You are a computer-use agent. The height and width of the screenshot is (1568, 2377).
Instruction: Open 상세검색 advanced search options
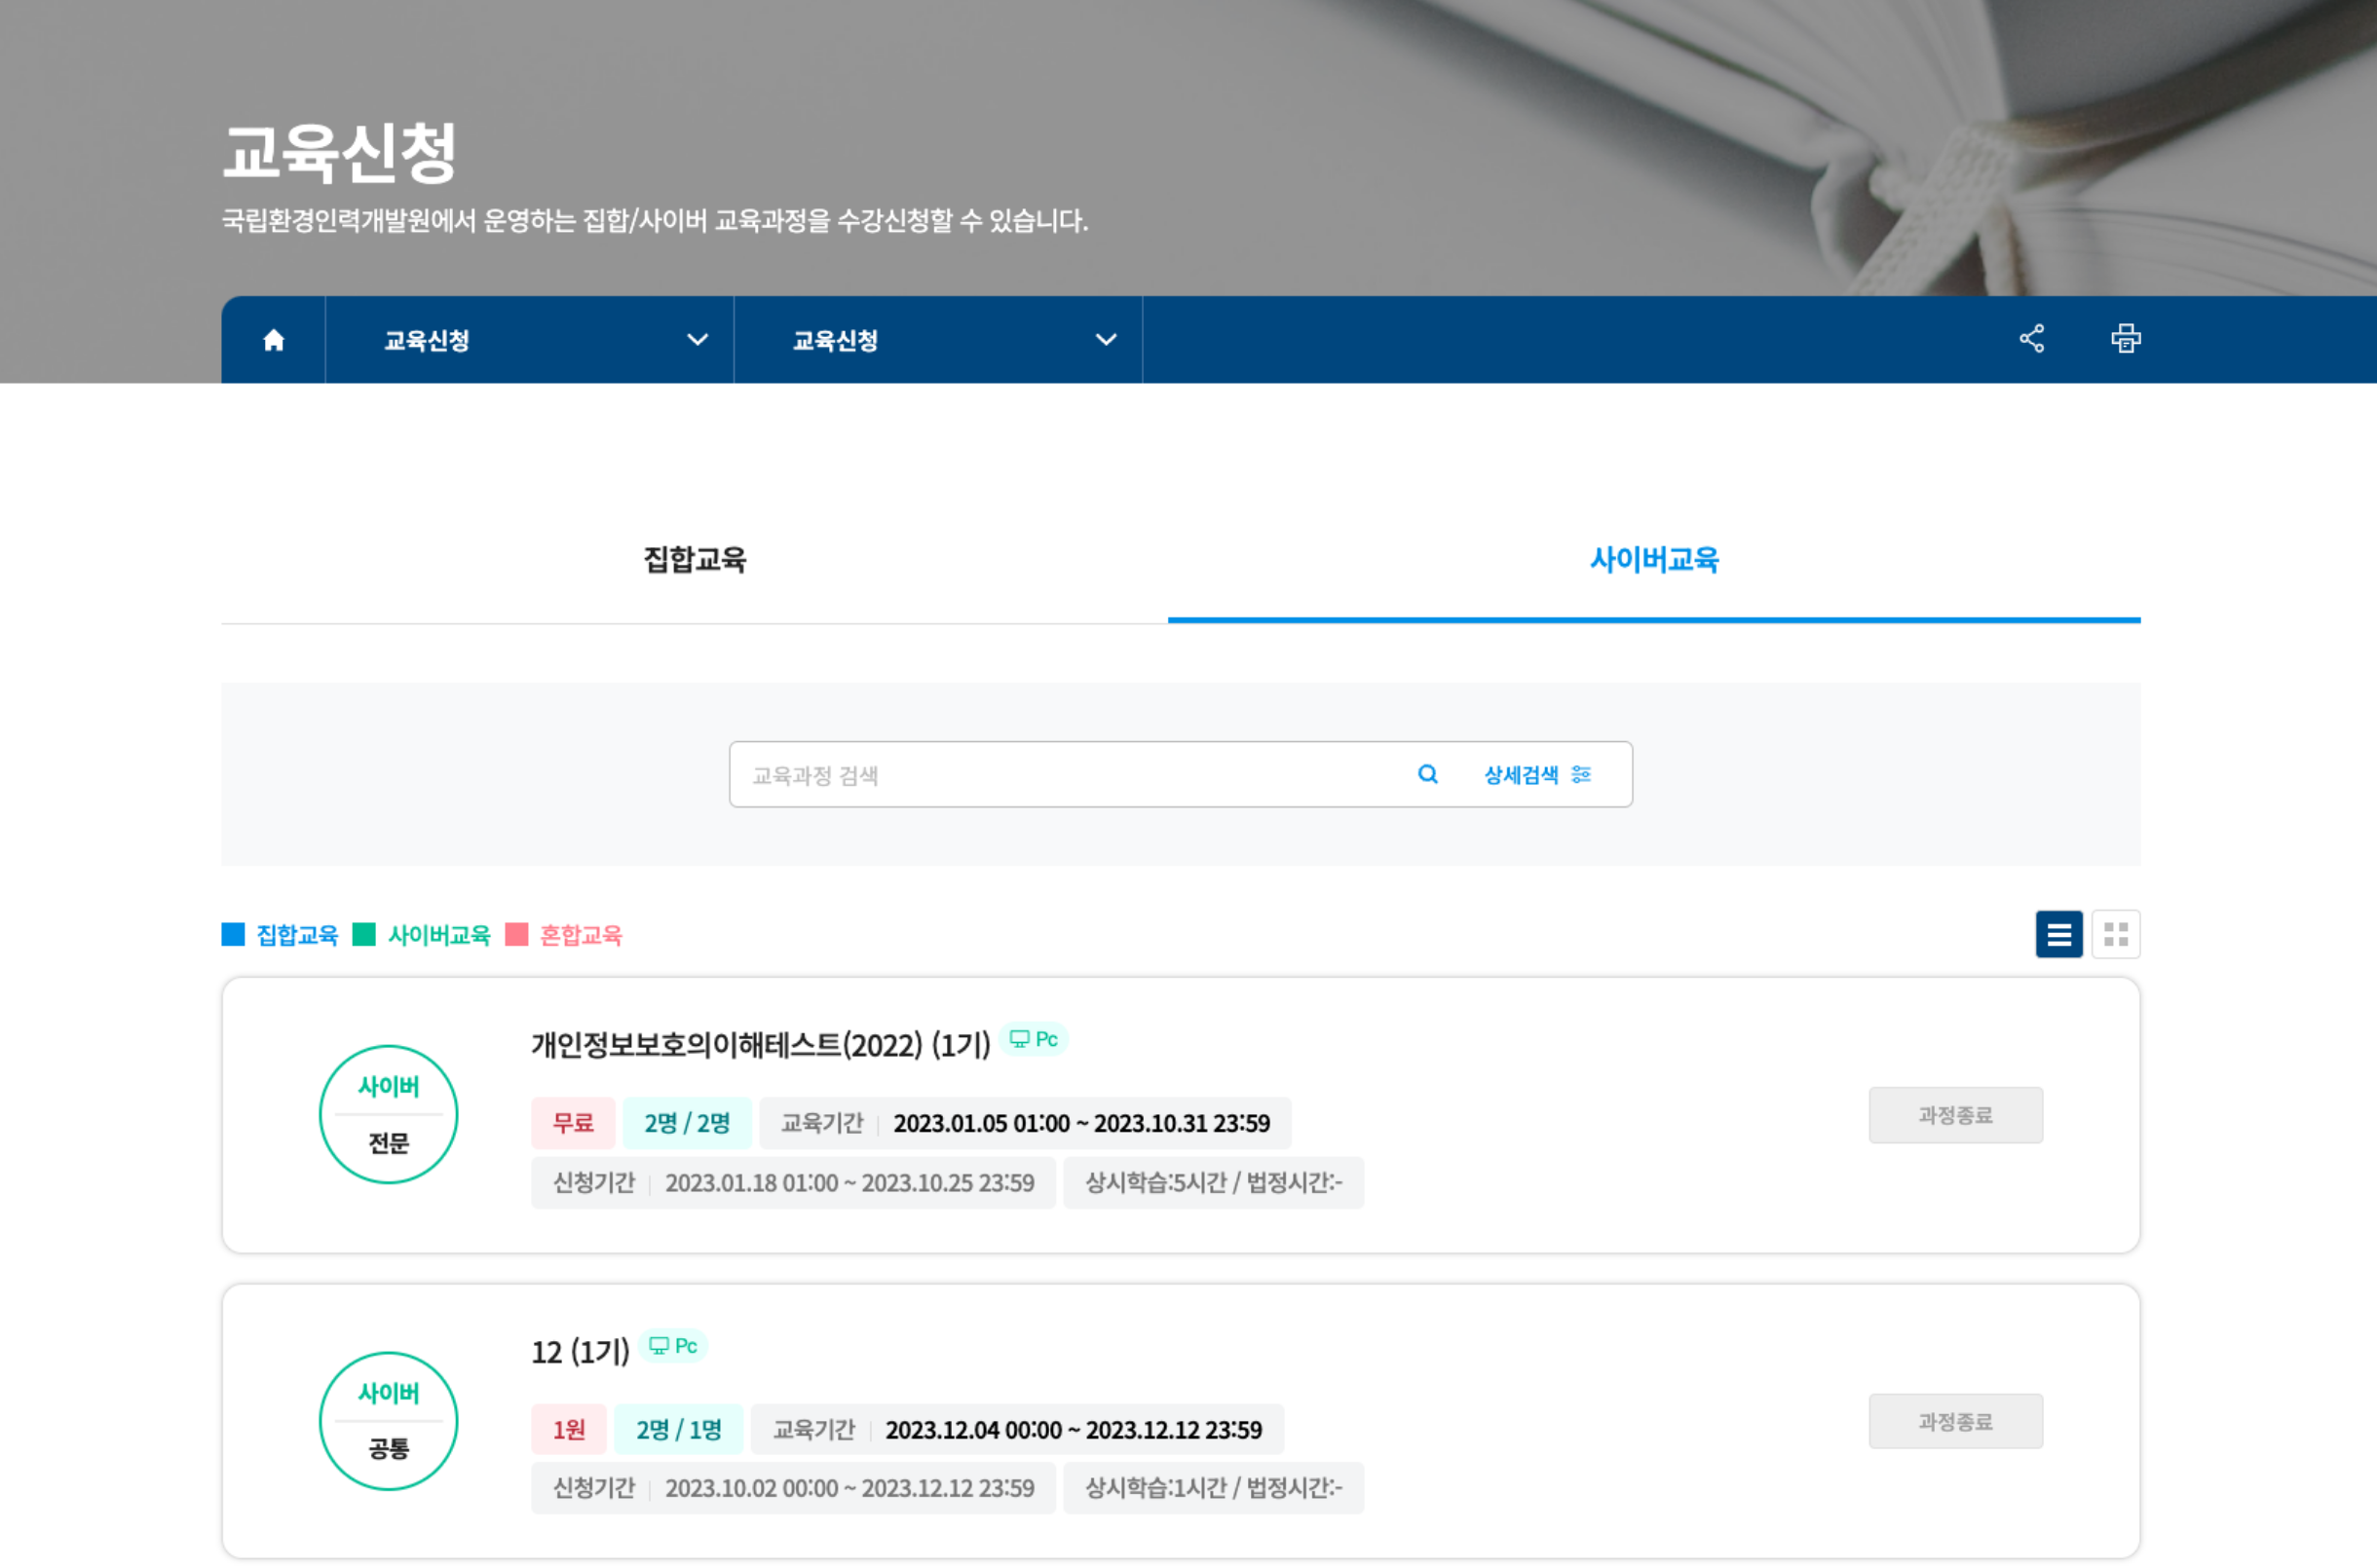(1521, 774)
